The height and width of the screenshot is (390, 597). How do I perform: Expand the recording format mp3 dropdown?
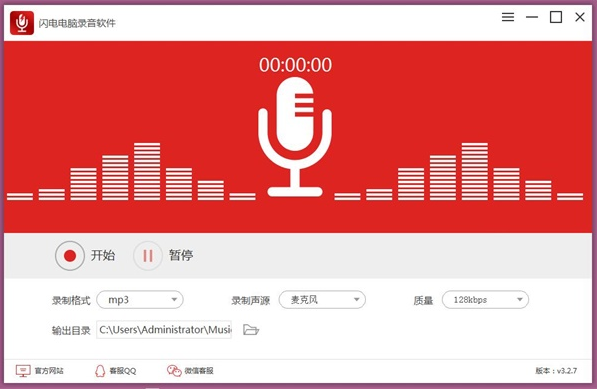140,300
